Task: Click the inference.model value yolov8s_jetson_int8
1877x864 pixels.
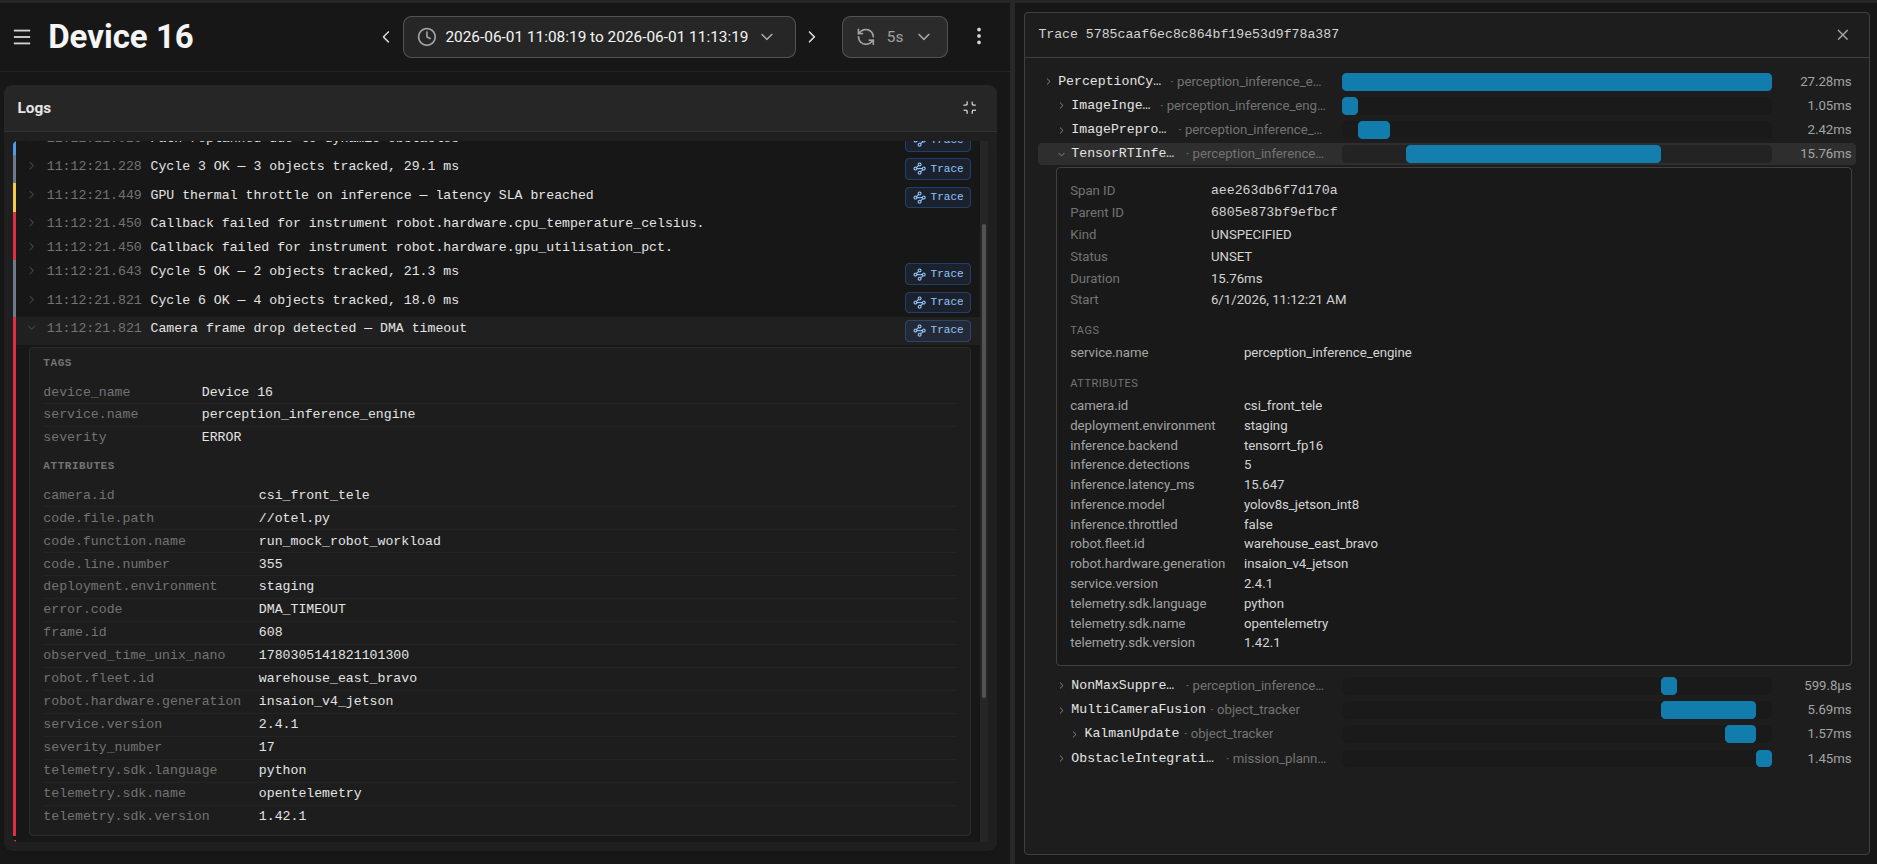Action: pyautogui.click(x=1301, y=505)
